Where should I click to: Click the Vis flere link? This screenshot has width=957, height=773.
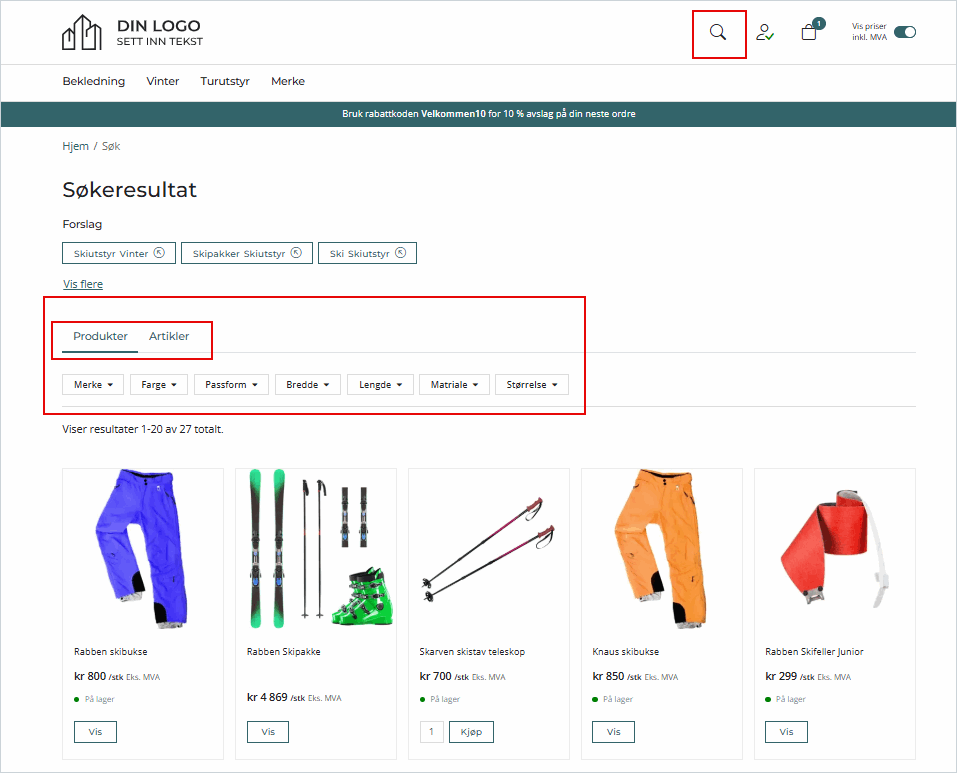[x=83, y=284]
